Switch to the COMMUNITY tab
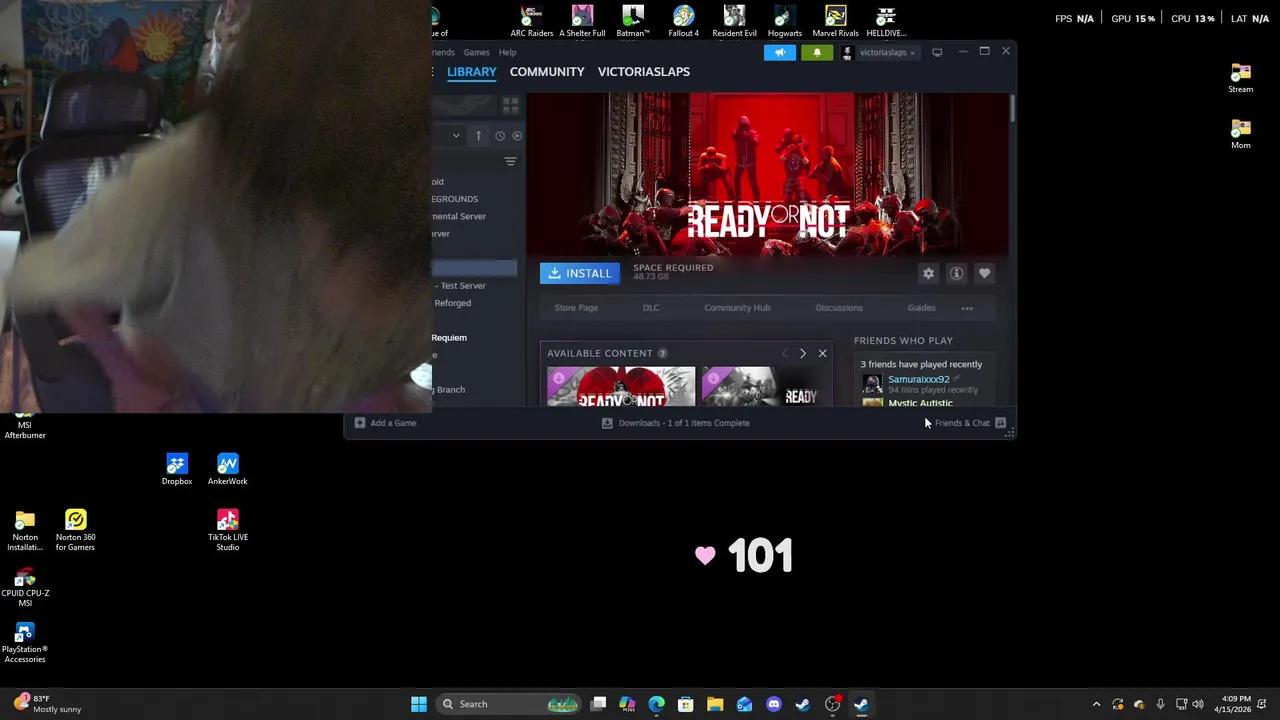 pyautogui.click(x=547, y=72)
